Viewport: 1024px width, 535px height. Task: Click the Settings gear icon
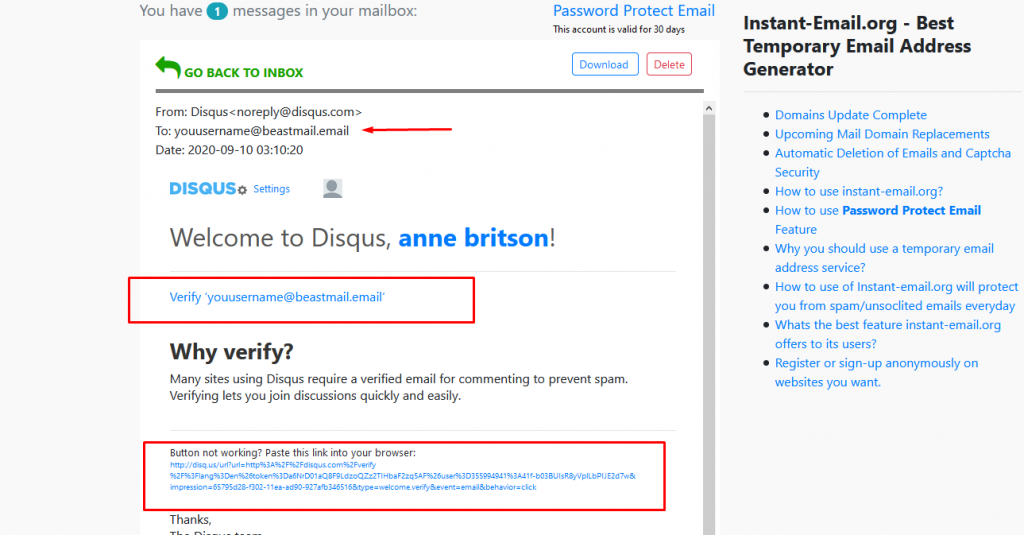point(242,190)
